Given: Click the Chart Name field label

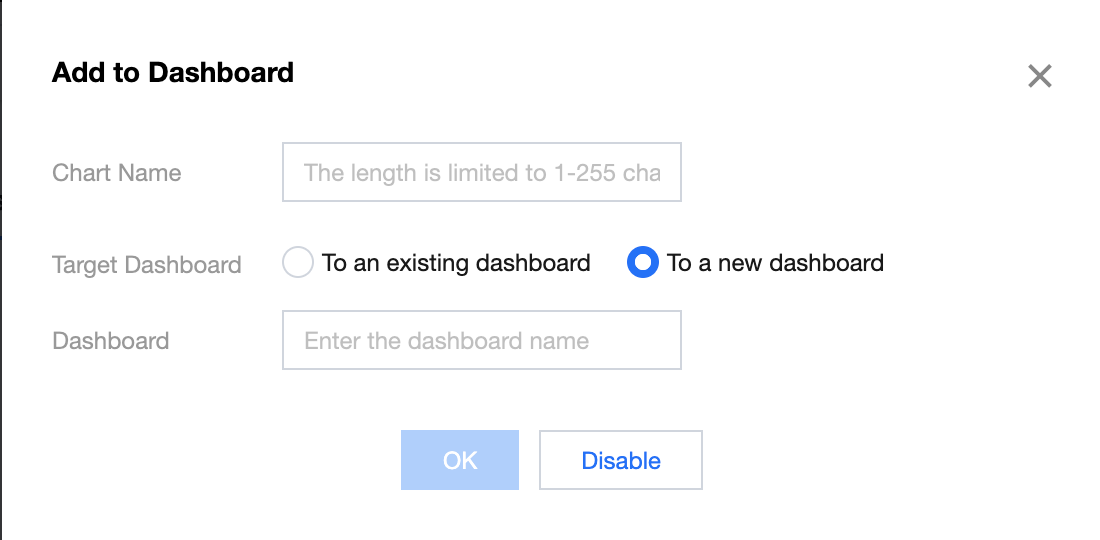Looking at the screenshot, I should [x=116, y=173].
